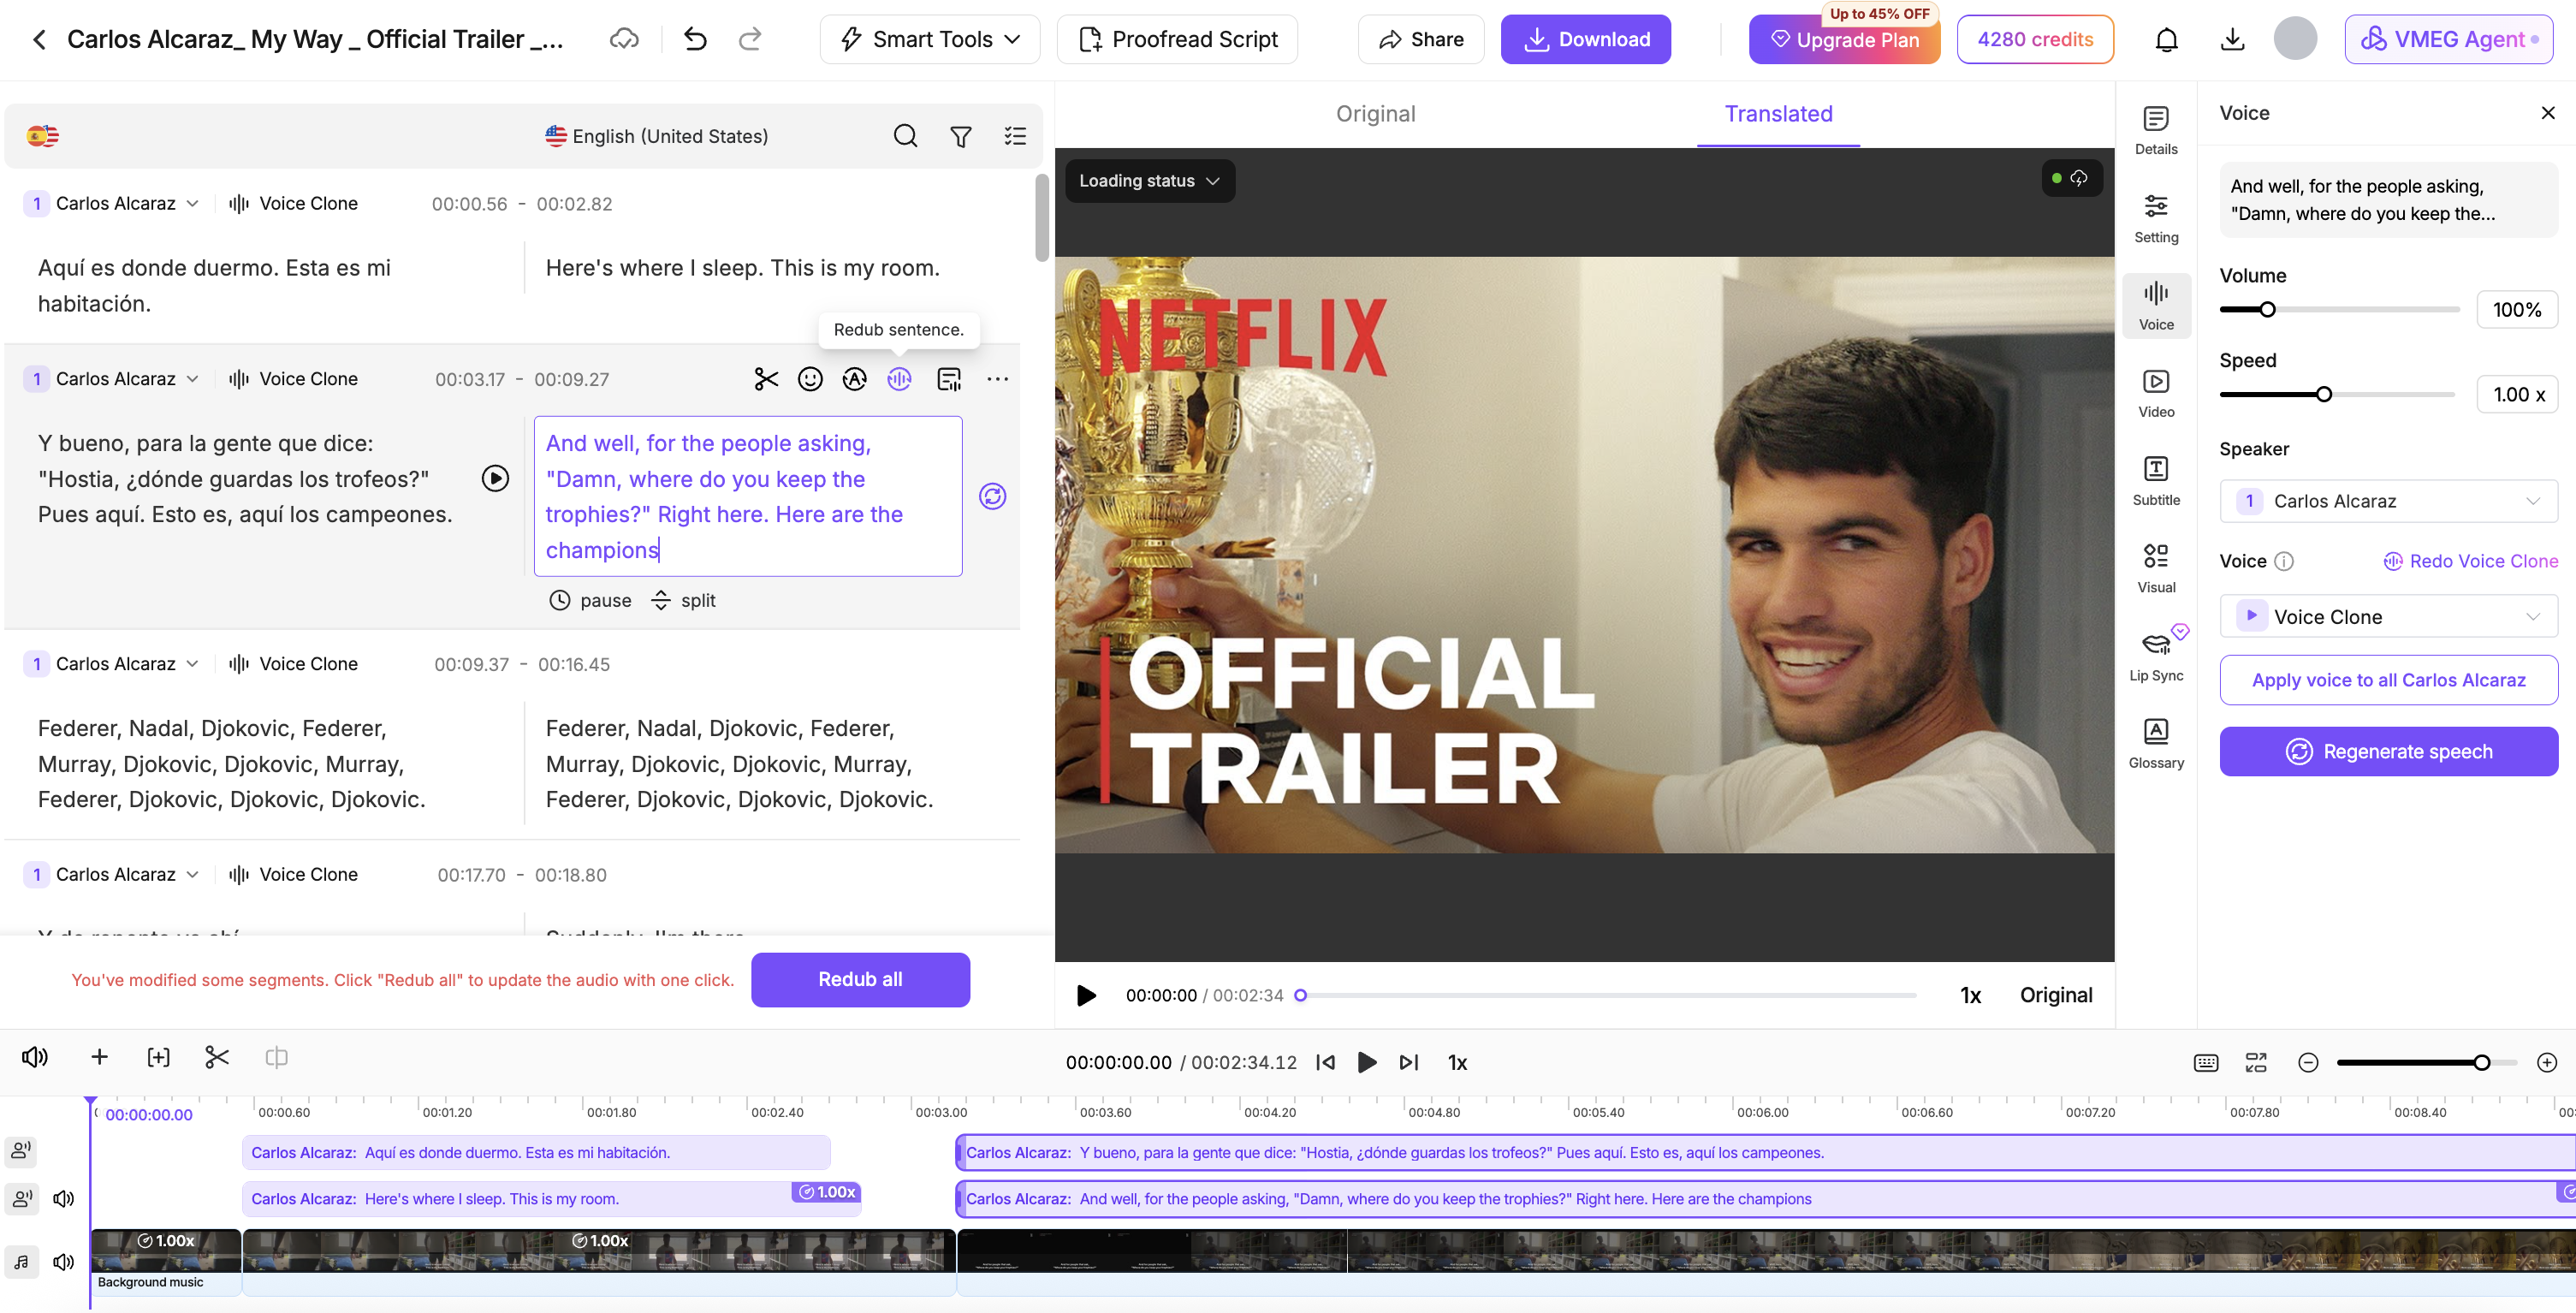Switch to the Translated tab
The width and height of the screenshot is (2576, 1313).
[x=1778, y=114]
